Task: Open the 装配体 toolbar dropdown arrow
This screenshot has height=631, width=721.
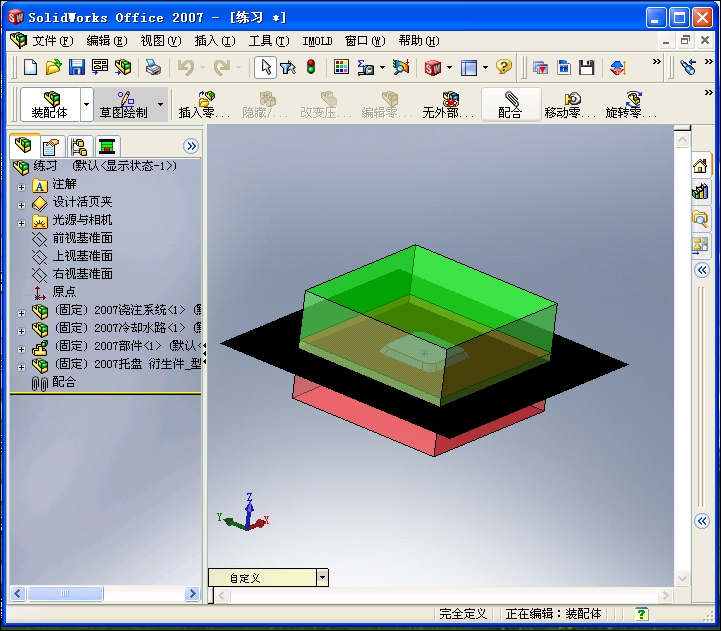Action: pos(86,104)
